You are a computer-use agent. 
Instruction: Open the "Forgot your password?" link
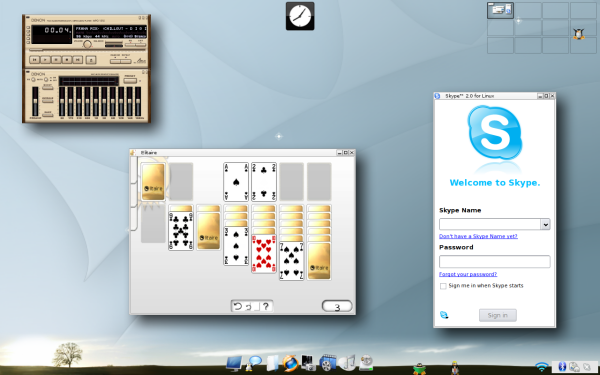coord(468,274)
